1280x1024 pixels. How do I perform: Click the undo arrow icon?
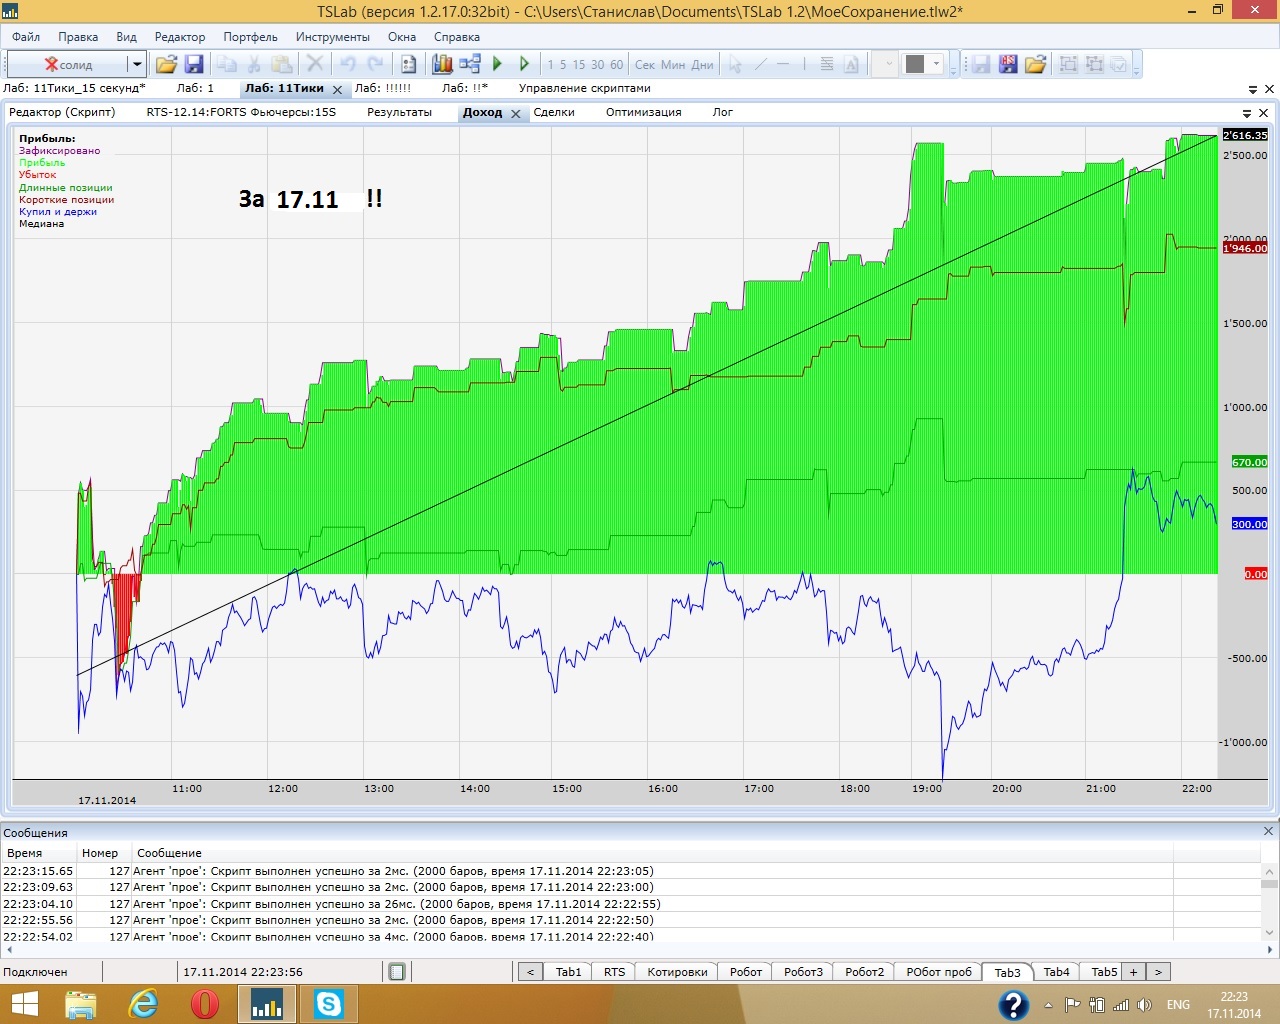(x=348, y=64)
